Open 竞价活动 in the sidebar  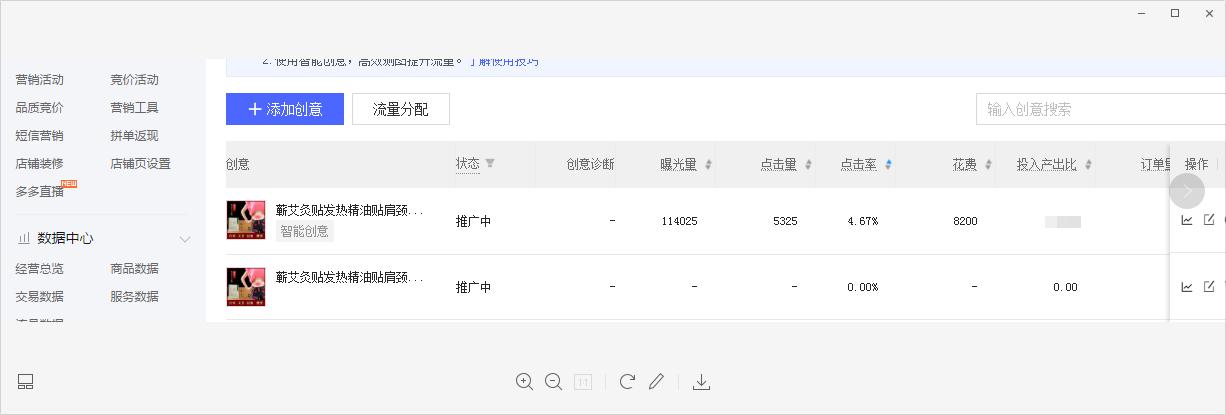click(x=134, y=80)
